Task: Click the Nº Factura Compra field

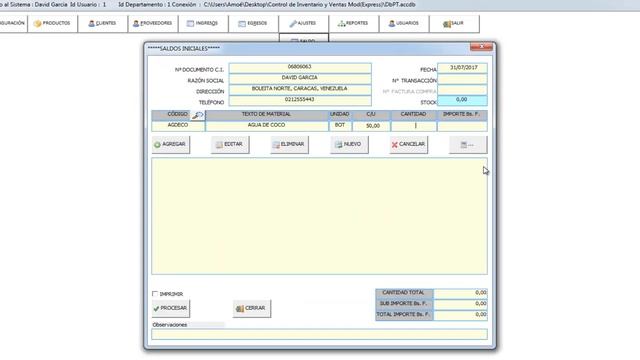Action: [462, 90]
